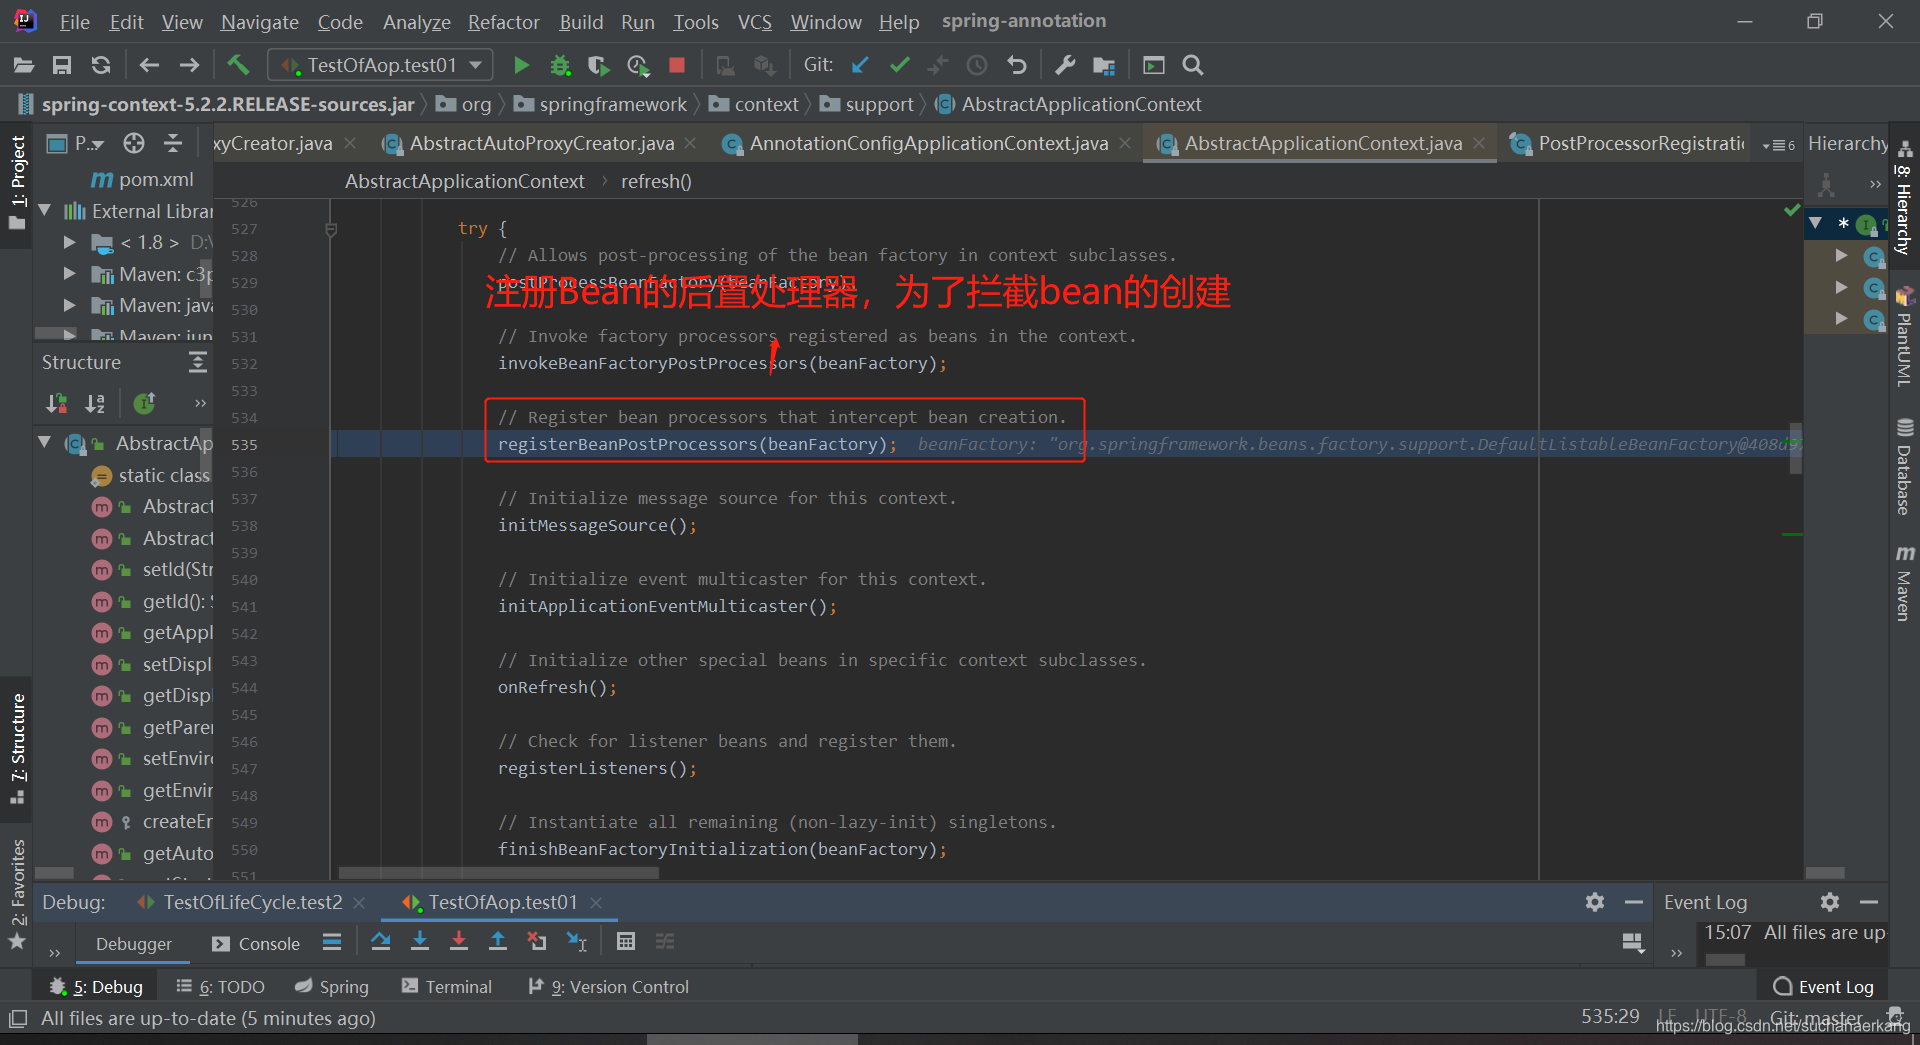
Task: Open Settings wrench icon
Action: point(1065,65)
